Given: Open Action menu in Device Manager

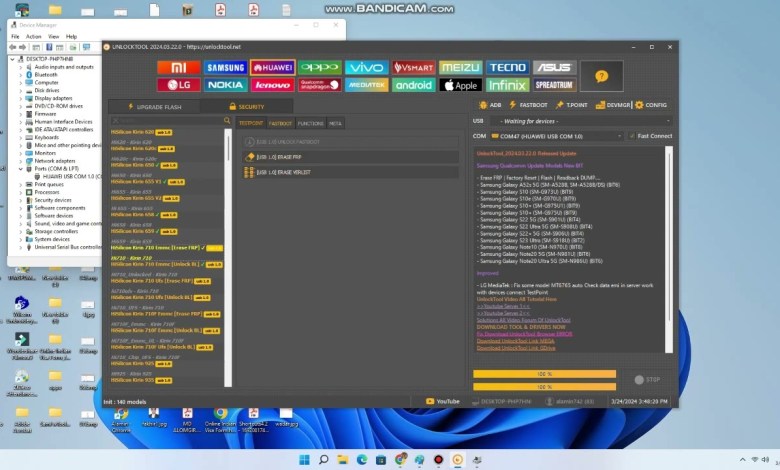Looking at the screenshot, I should pyautogui.click(x=33, y=36).
